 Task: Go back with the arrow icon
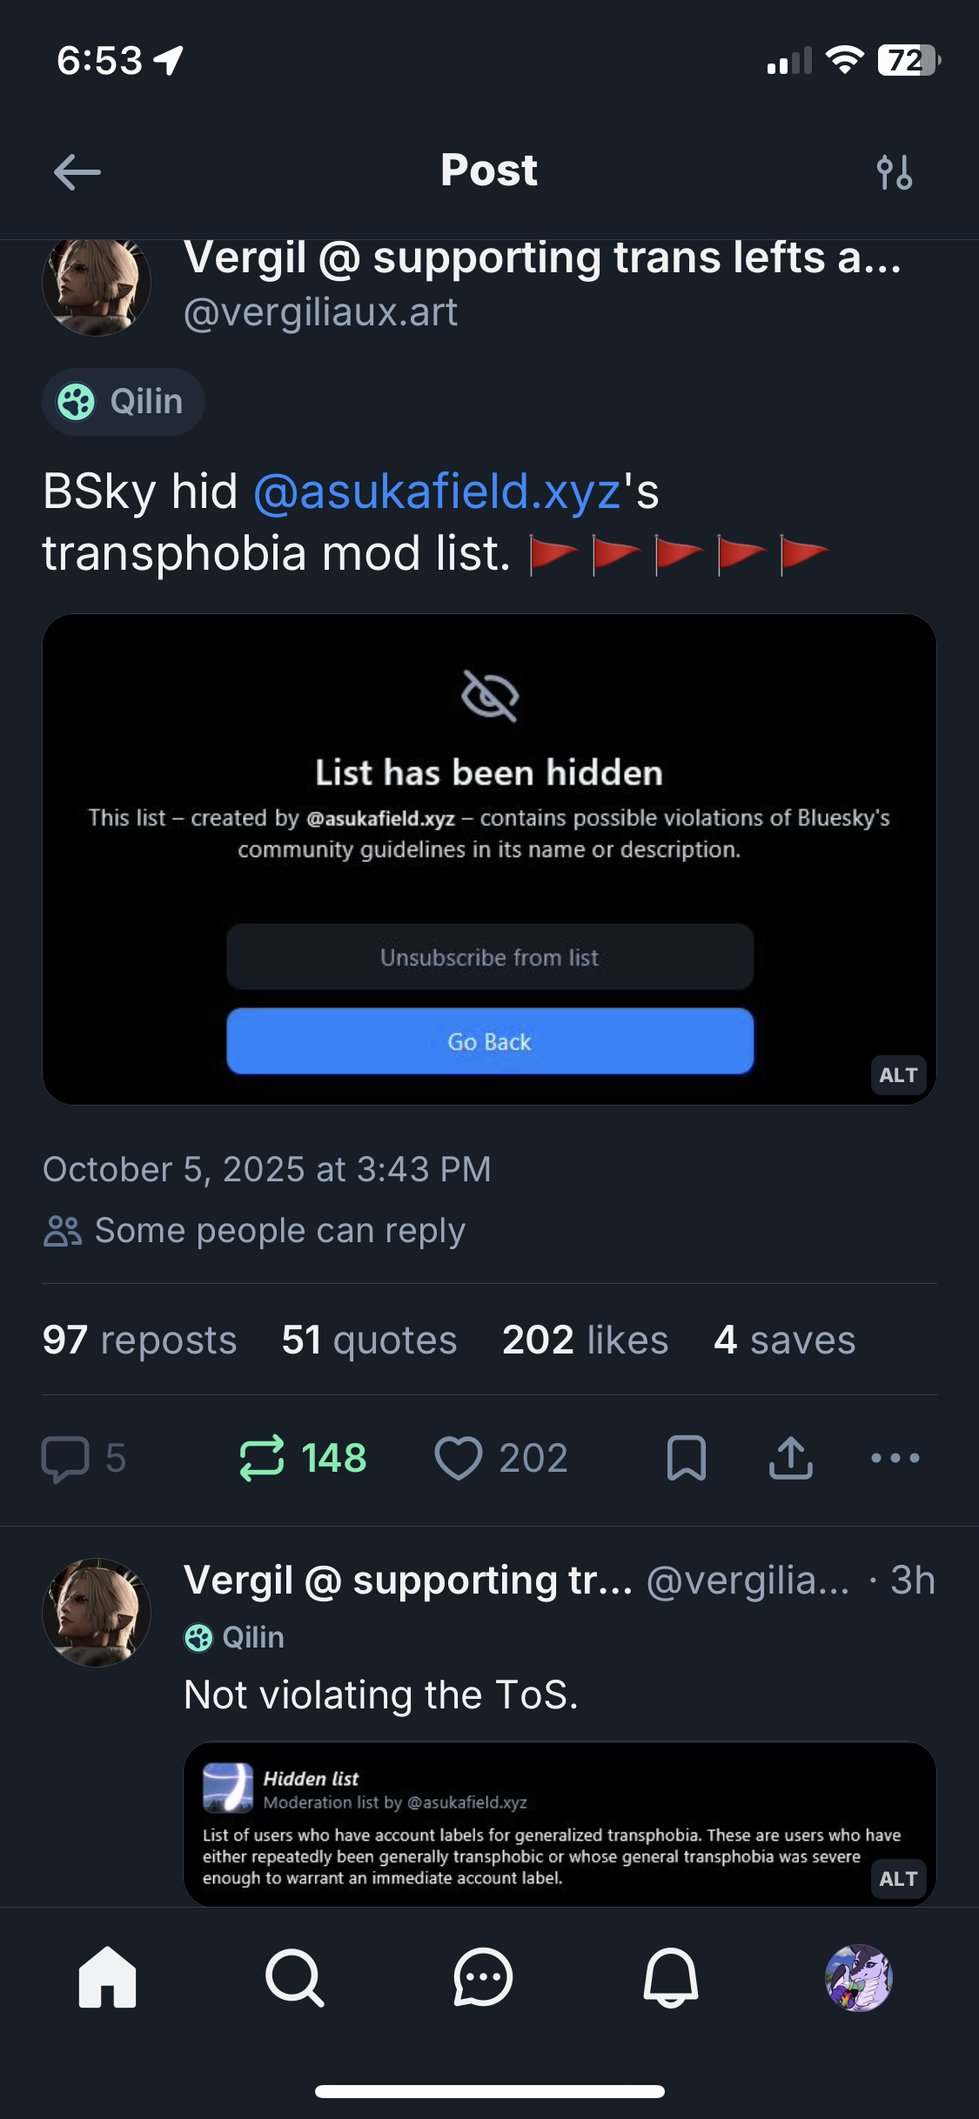(77, 172)
